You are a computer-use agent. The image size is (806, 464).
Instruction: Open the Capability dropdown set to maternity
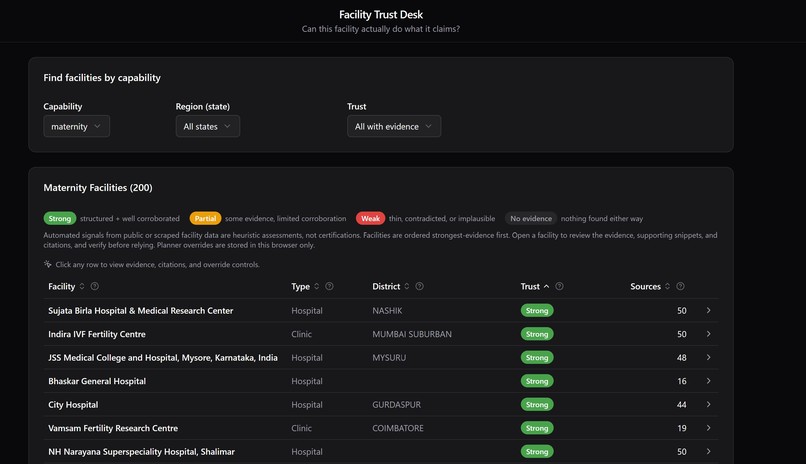pyautogui.click(x=77, y=126)
